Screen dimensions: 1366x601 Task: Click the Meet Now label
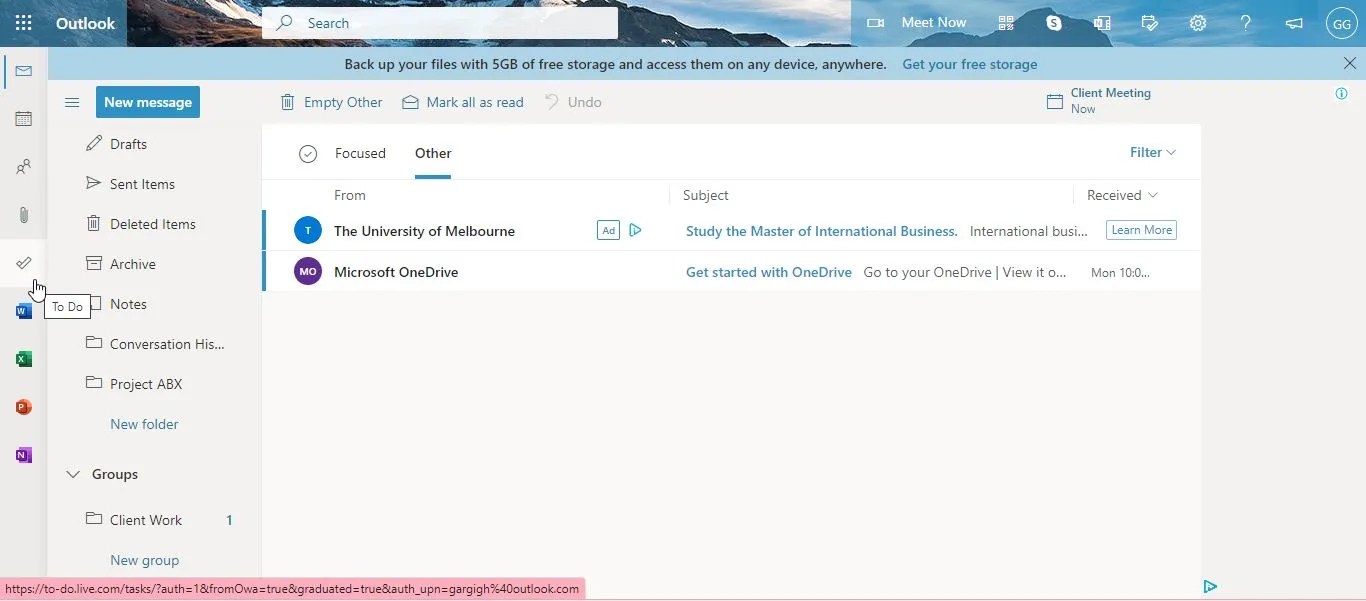pos(934,22)
